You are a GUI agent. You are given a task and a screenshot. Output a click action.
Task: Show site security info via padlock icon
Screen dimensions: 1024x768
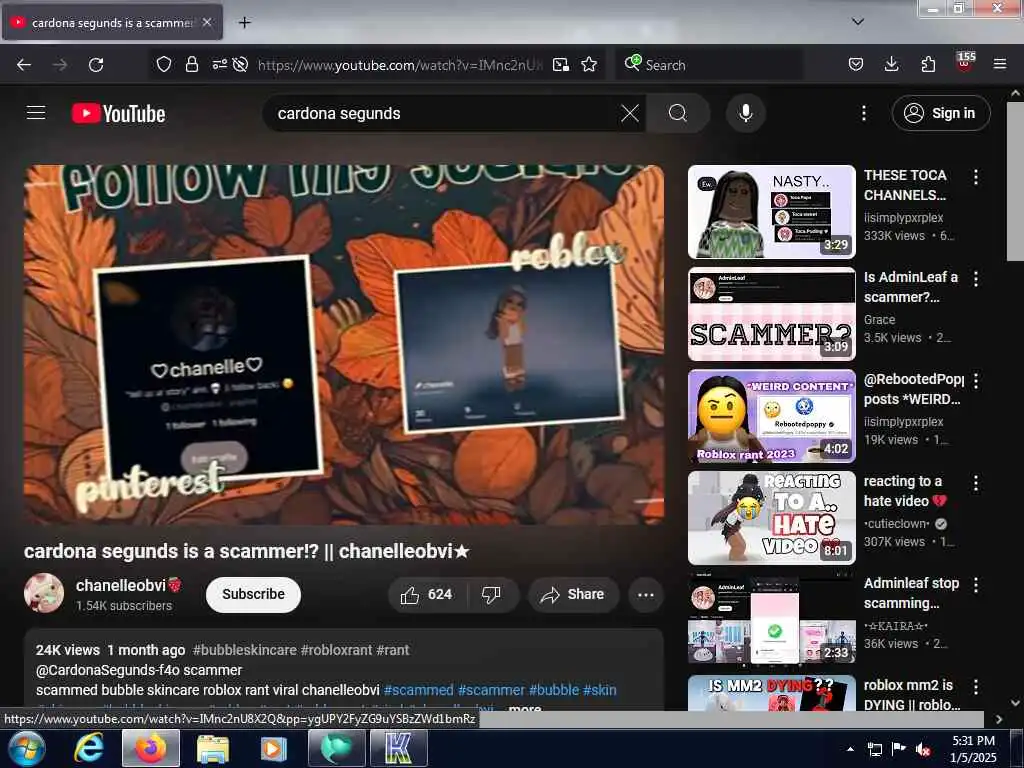point(191,64)
